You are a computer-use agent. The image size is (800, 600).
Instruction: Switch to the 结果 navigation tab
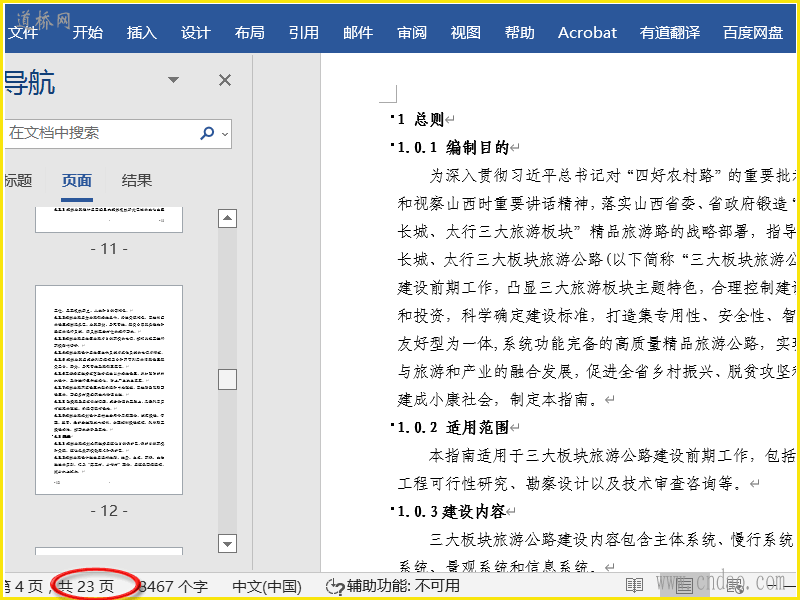[137, 181]
